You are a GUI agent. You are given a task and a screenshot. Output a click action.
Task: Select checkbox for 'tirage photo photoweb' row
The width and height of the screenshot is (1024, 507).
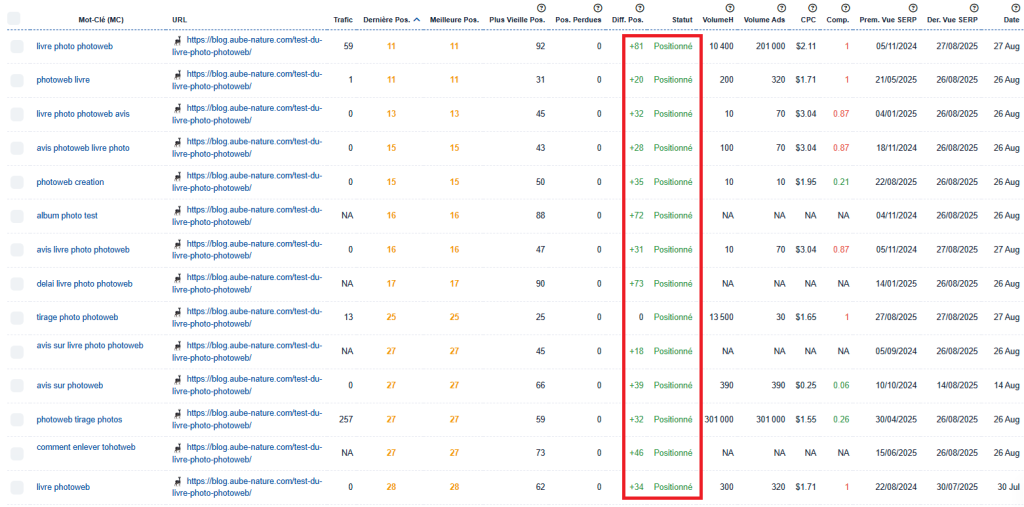coord(17,318)
